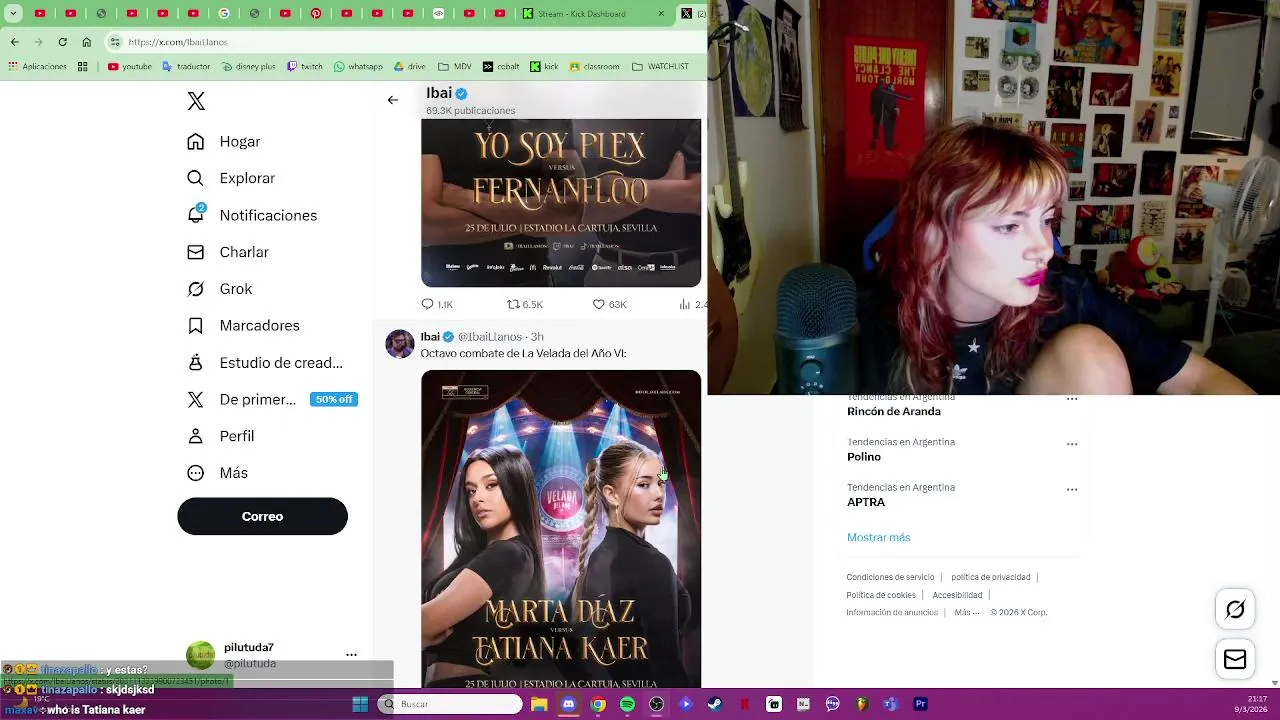Switch to the Google tab
1280x720 pixels.
(224, 14)
